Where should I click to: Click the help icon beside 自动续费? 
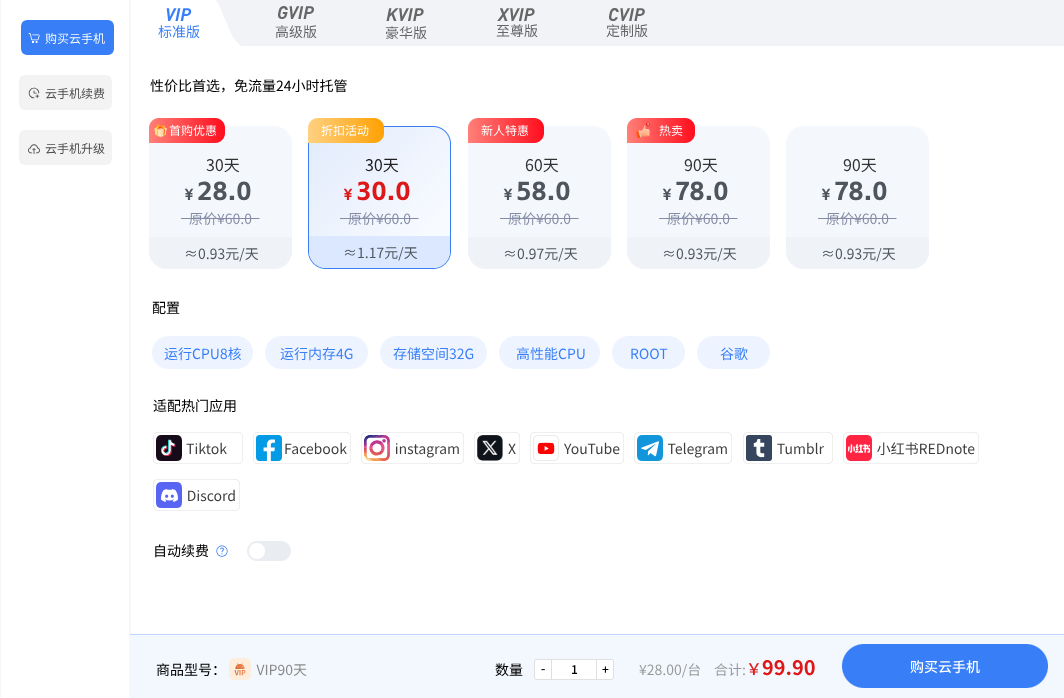pos(222,551)
